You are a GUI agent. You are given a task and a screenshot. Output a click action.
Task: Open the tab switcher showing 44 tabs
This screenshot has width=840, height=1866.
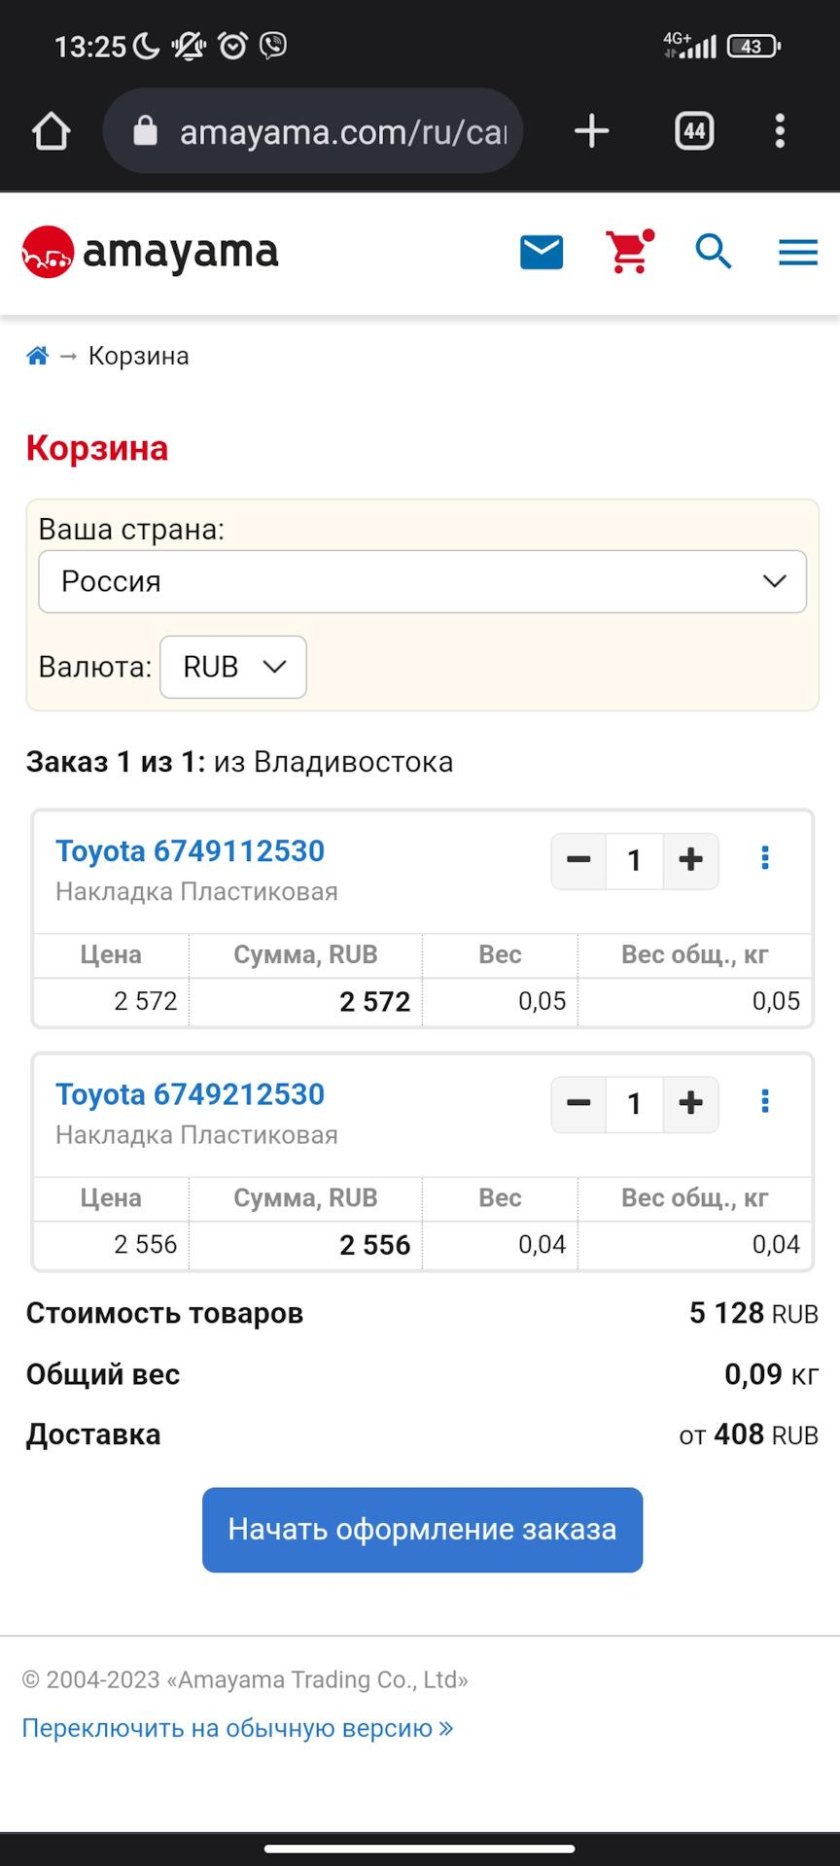click(695, 131)
